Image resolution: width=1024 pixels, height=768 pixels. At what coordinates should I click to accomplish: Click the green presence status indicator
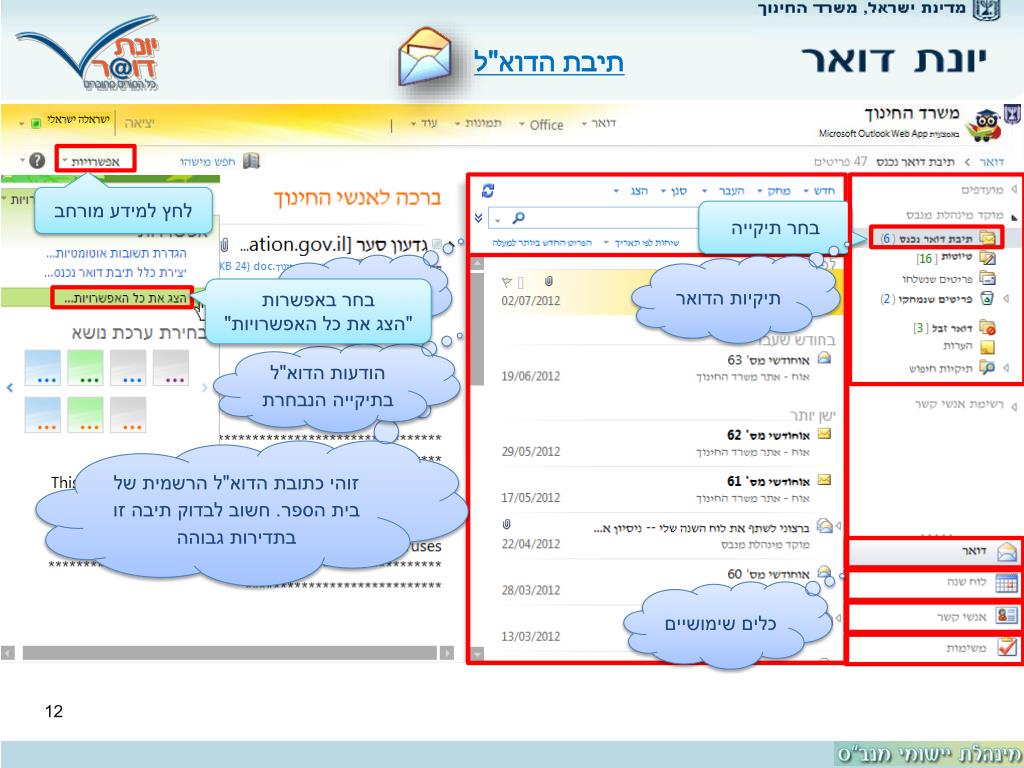pos(36,123)
